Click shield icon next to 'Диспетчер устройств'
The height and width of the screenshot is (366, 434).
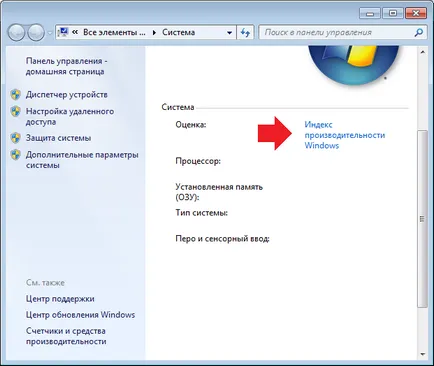15,95
